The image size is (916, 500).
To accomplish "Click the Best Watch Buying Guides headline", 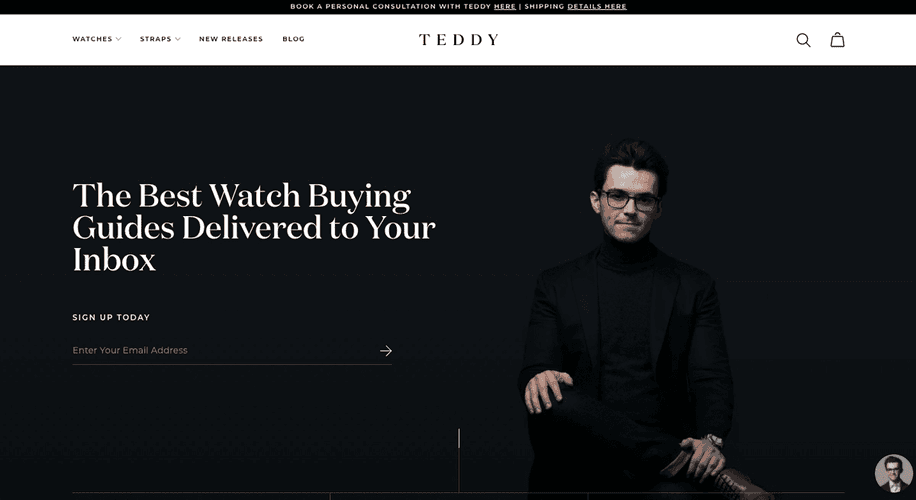I will tap(254, 227).
